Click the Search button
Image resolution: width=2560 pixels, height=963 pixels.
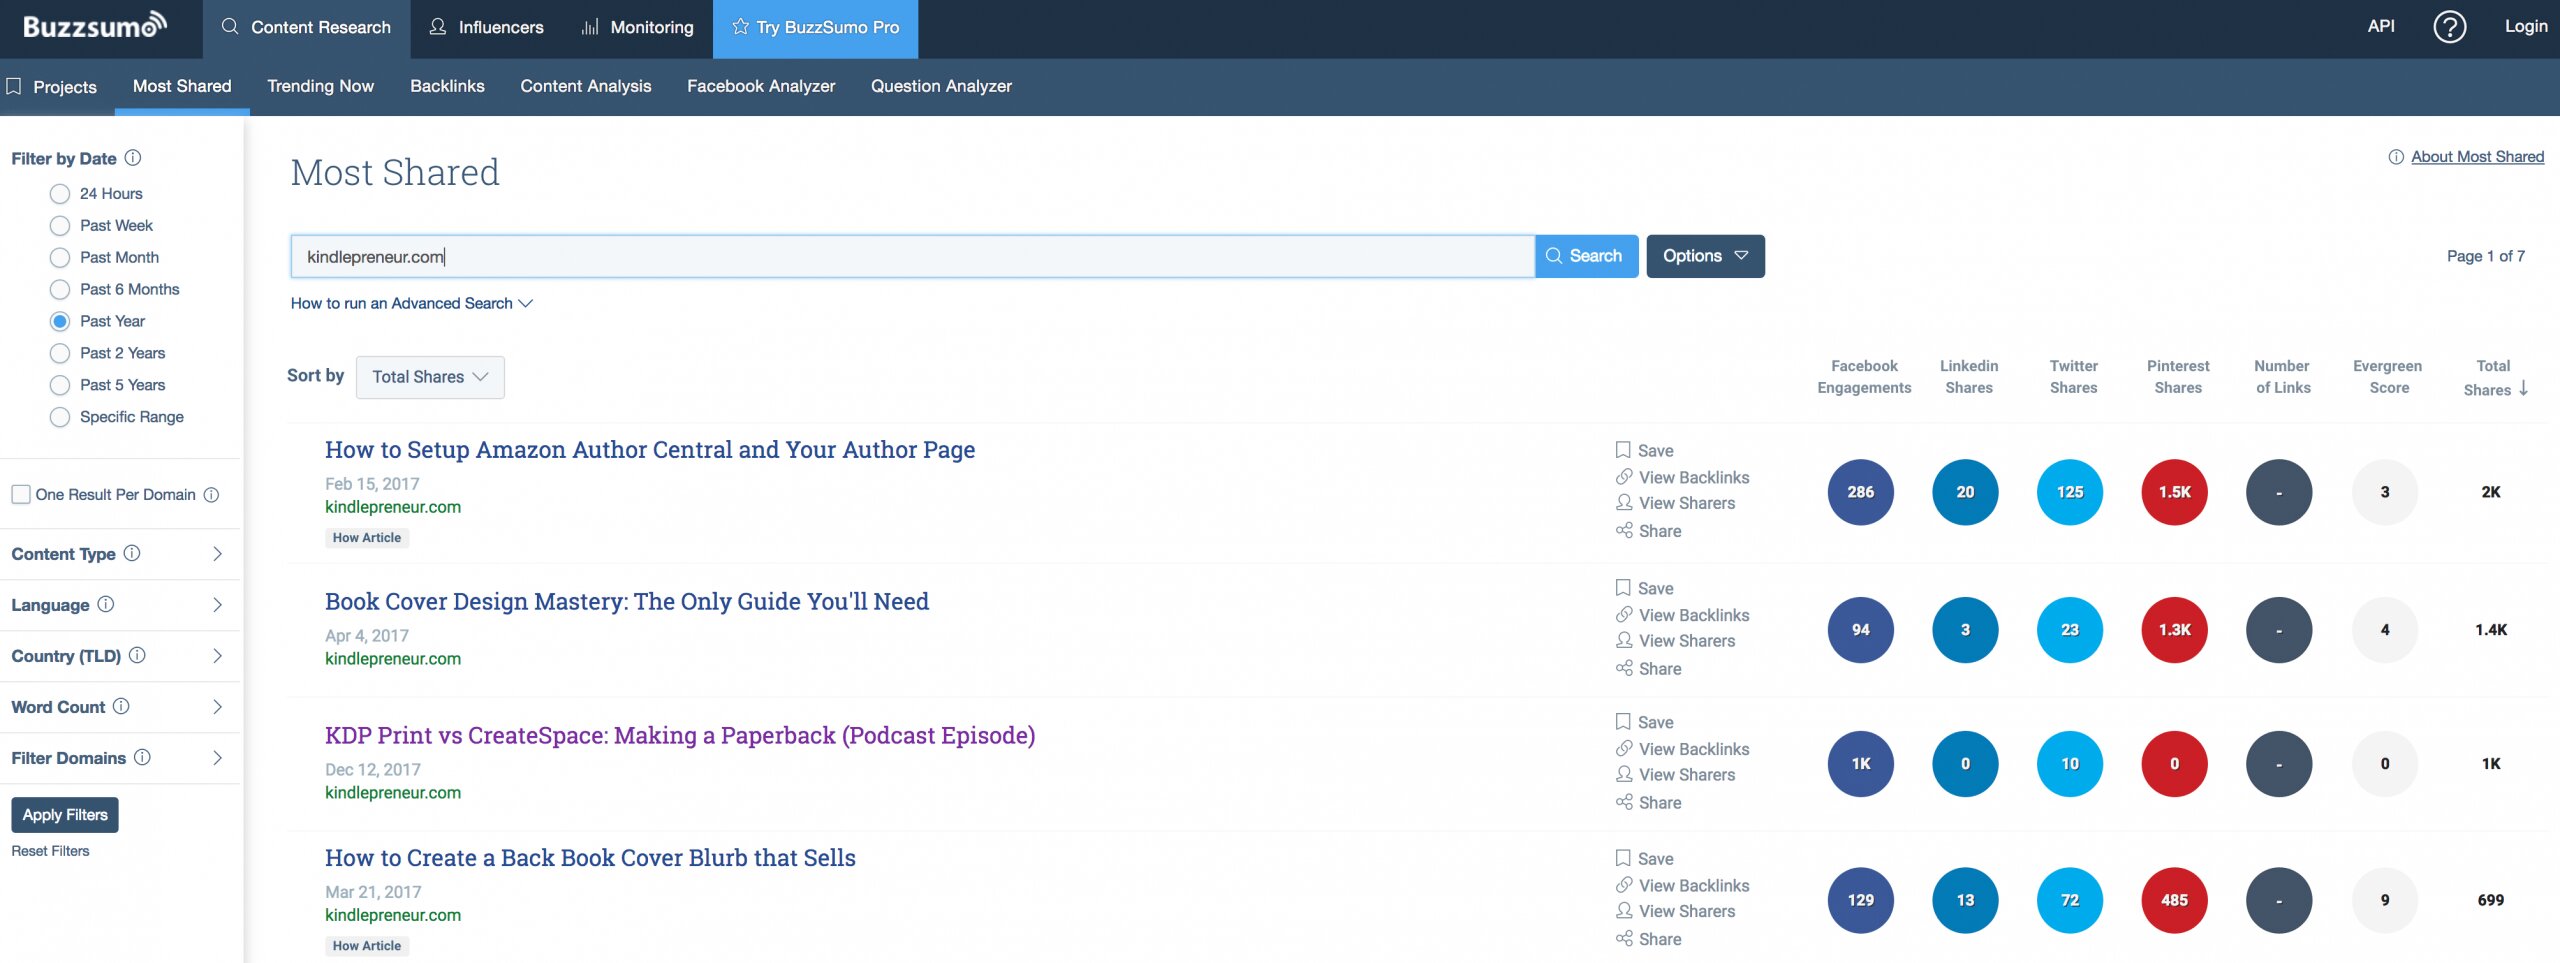click(x=1586, y=256)
